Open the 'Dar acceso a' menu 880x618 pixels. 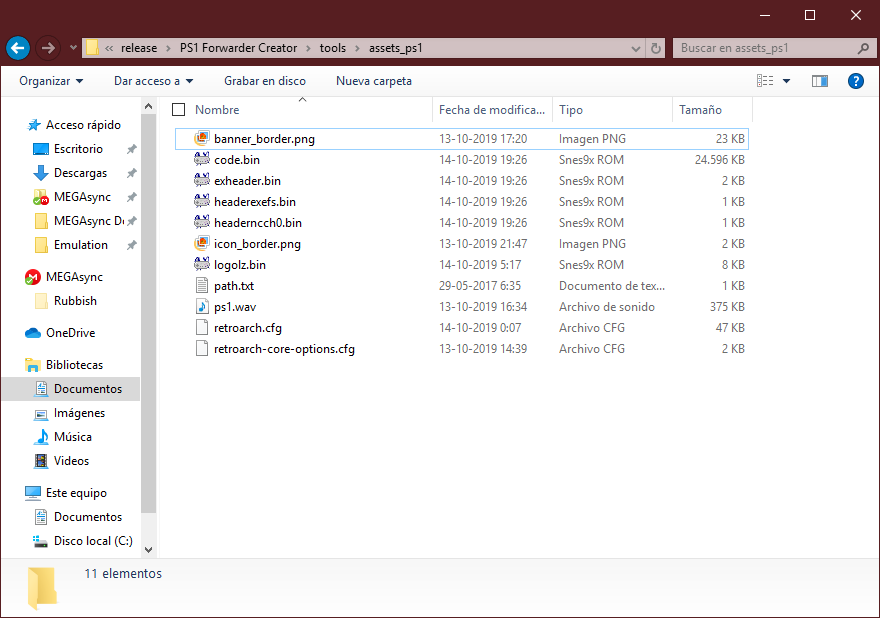tap(153, 81)
